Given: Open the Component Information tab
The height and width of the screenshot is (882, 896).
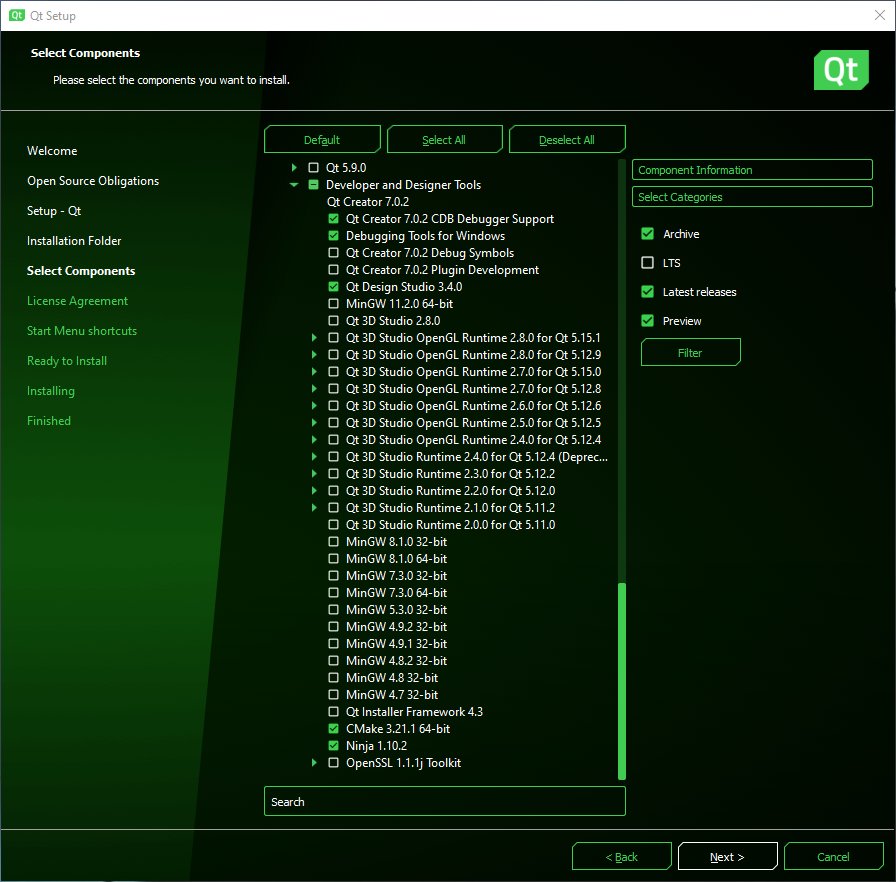Looking at the screenshot, I should 752,170.
